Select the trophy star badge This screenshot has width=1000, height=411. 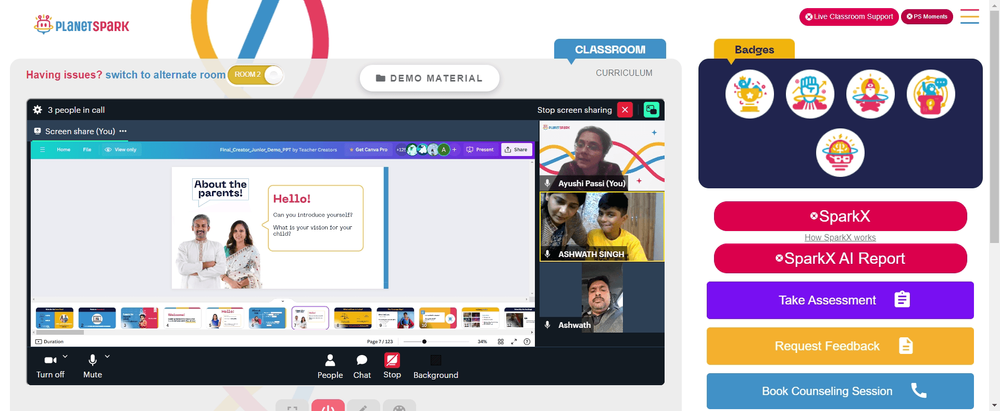click(749, 94)
